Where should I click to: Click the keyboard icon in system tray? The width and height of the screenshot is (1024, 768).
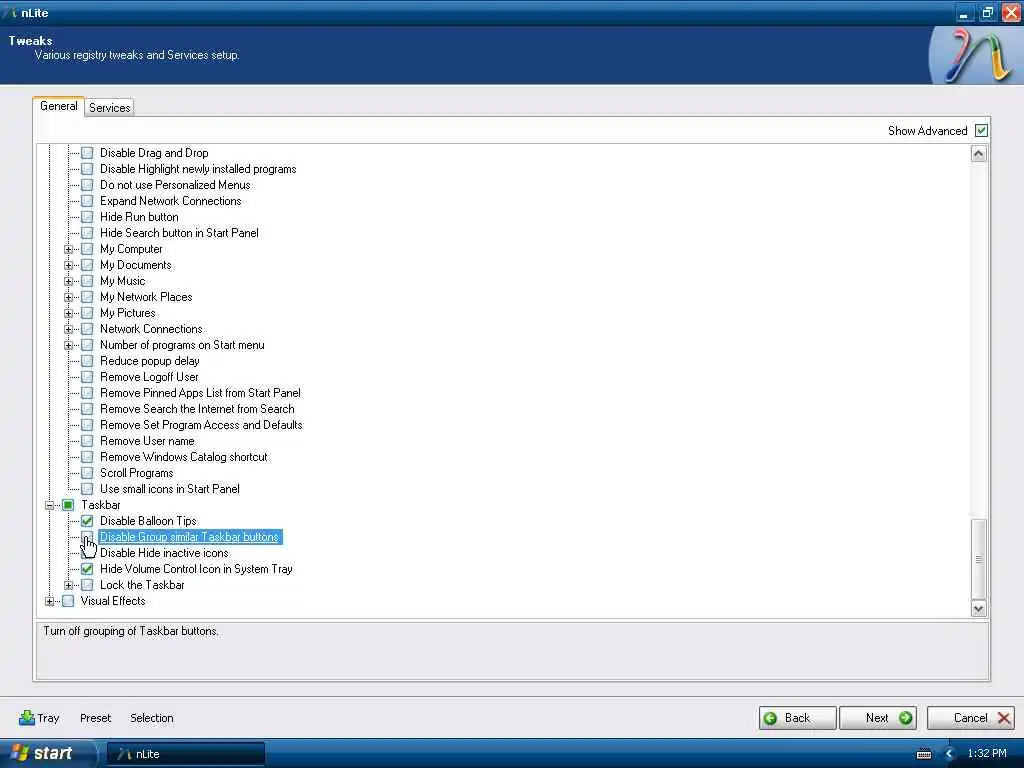pos(923,754)
